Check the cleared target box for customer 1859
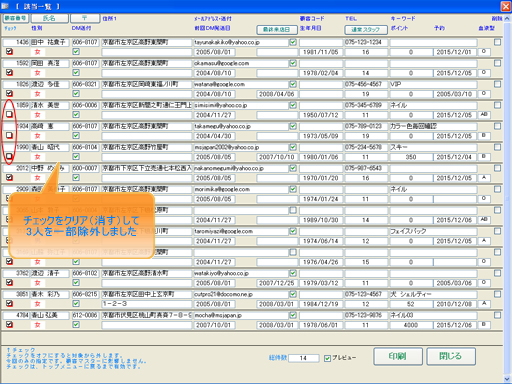 tap(9, 114)
